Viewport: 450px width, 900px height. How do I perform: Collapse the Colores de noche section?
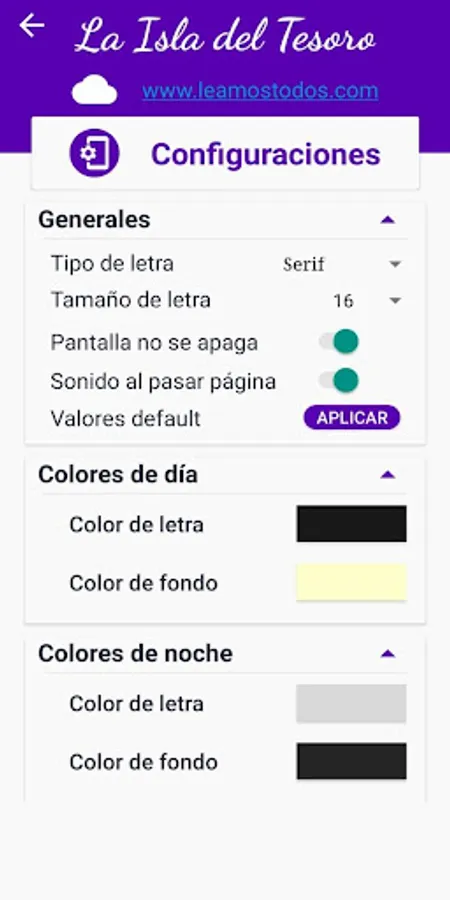click(x=388, y=653)
